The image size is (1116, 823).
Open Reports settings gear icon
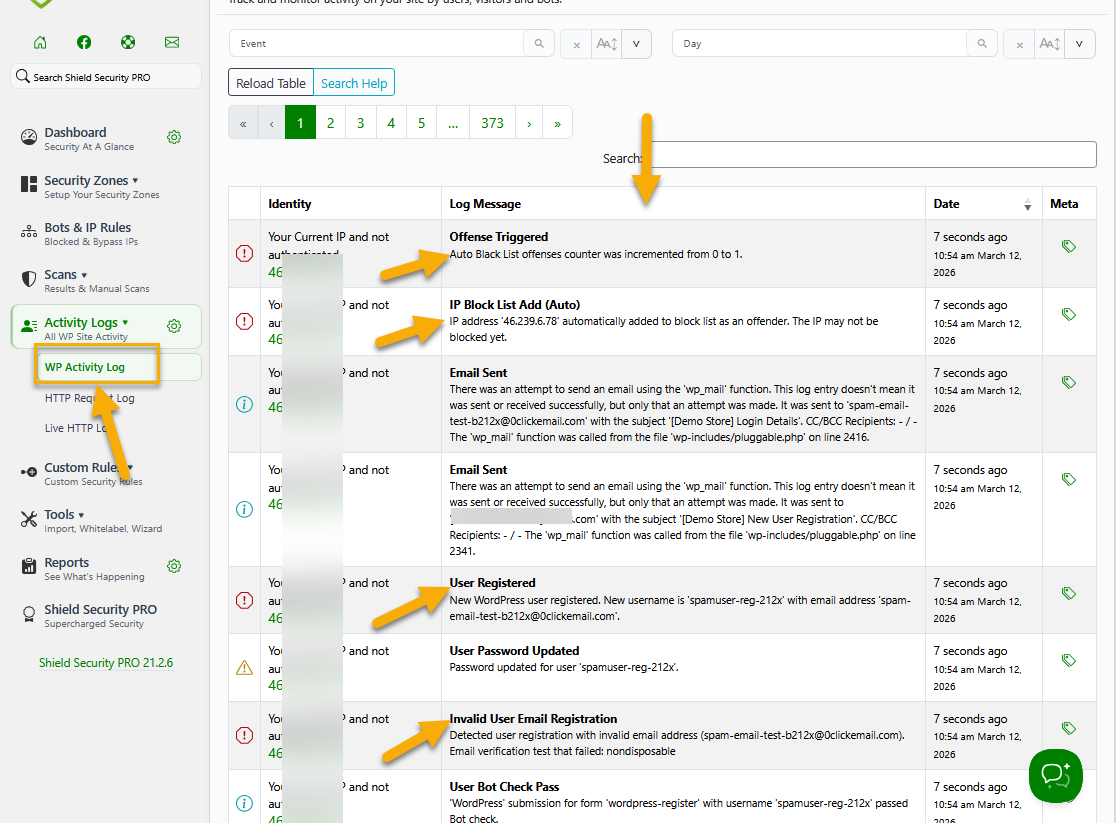(x=174, y=566)
